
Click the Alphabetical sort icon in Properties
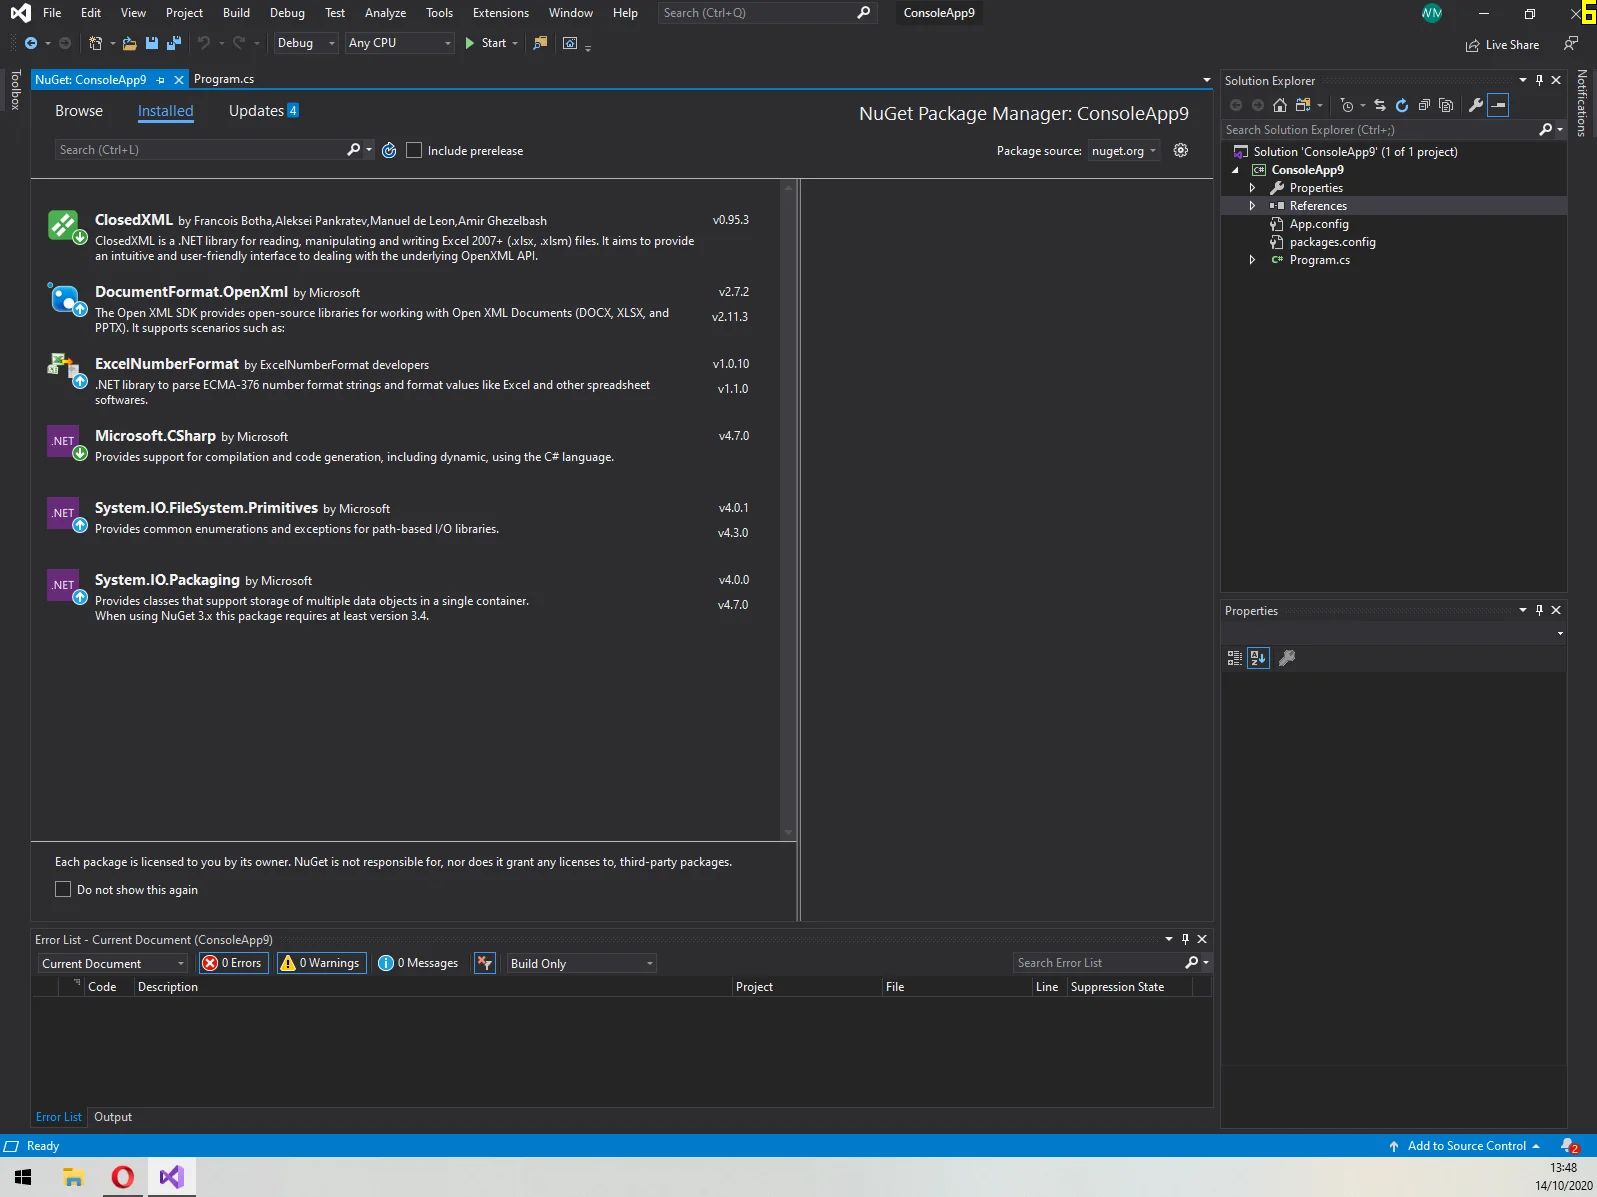pos(1258,658)
